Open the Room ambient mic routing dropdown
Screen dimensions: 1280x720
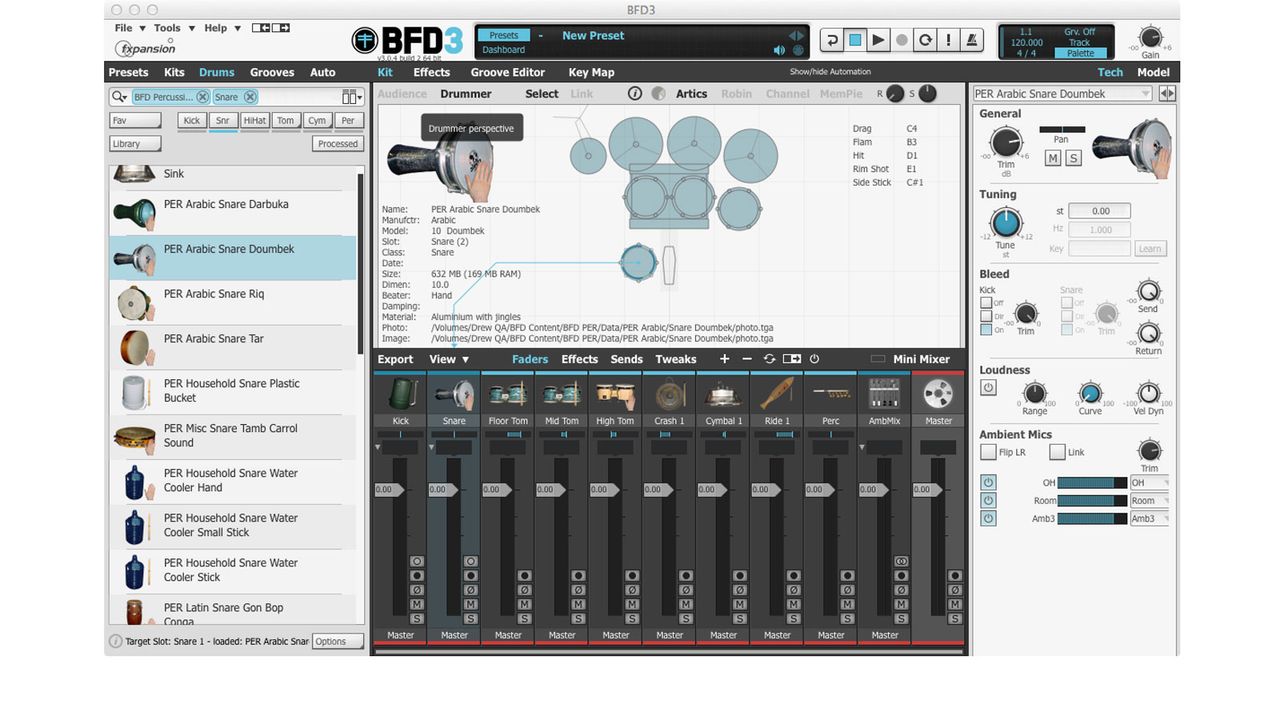point(1149,501)
